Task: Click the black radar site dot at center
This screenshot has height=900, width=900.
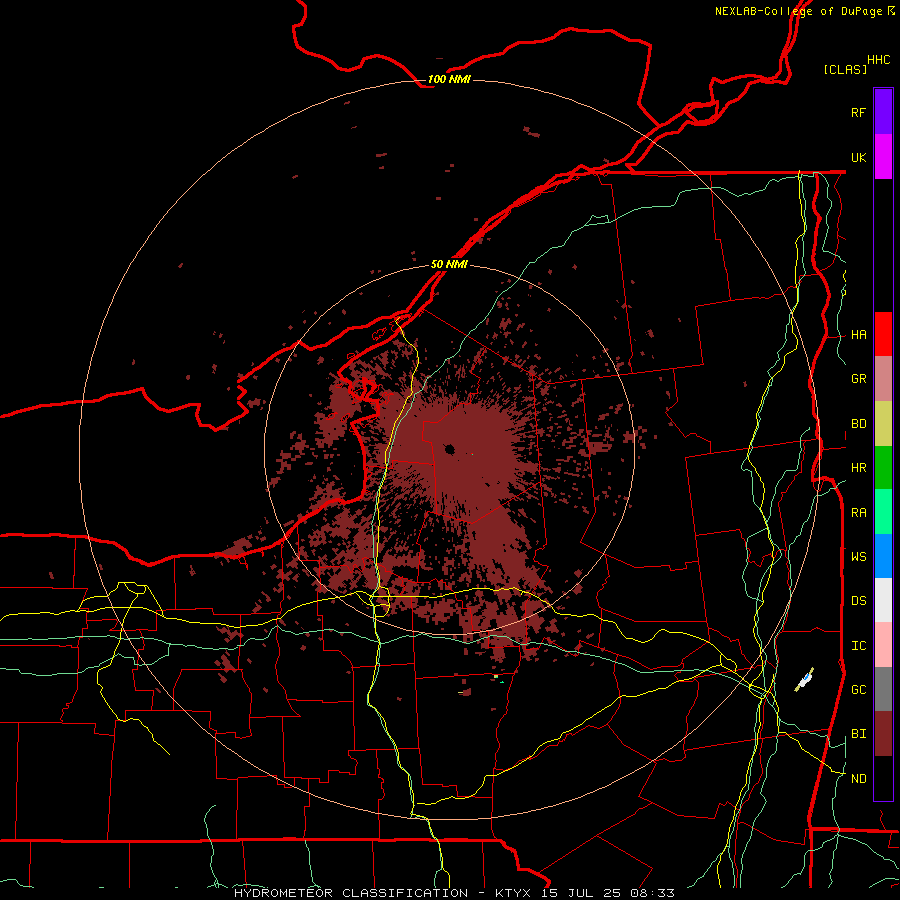Action: point(450,449)
